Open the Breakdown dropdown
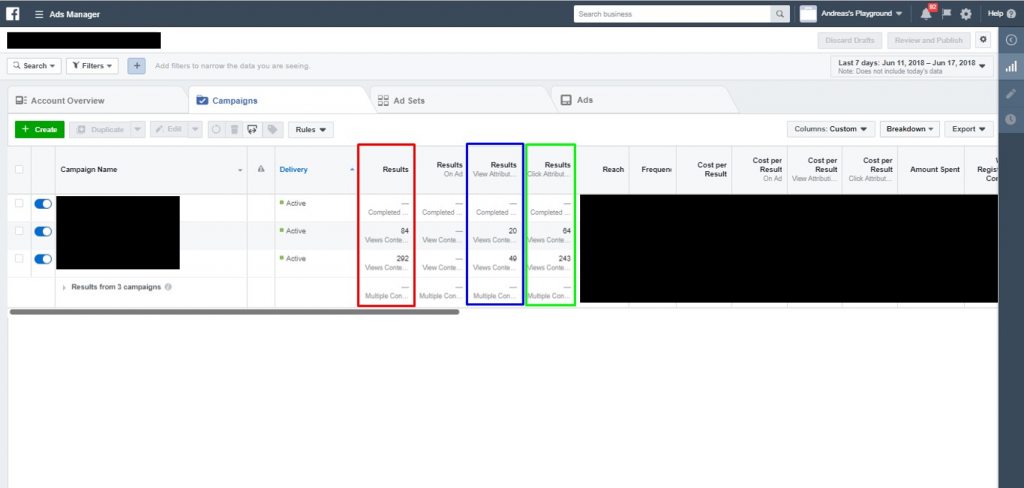 [910, 129]
